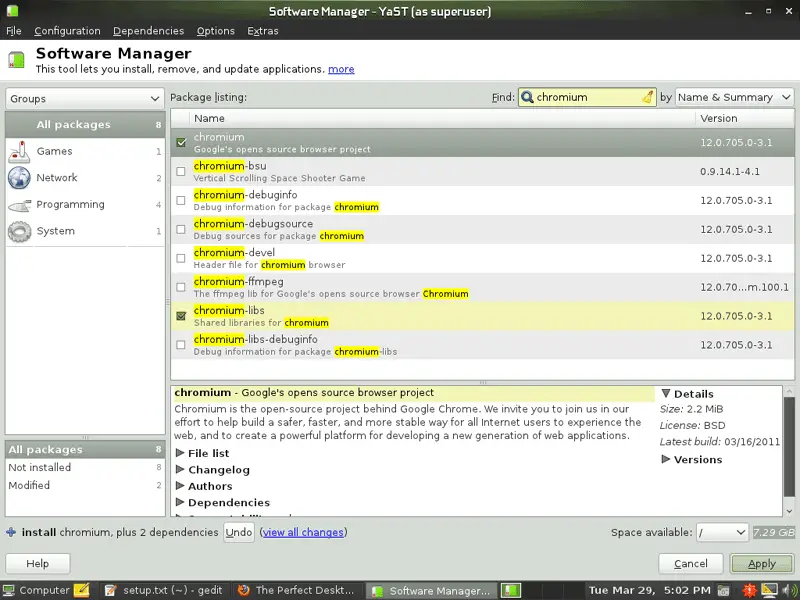Click the Apply button
This screenshot has width=800, height=600.
coord(762,563)
